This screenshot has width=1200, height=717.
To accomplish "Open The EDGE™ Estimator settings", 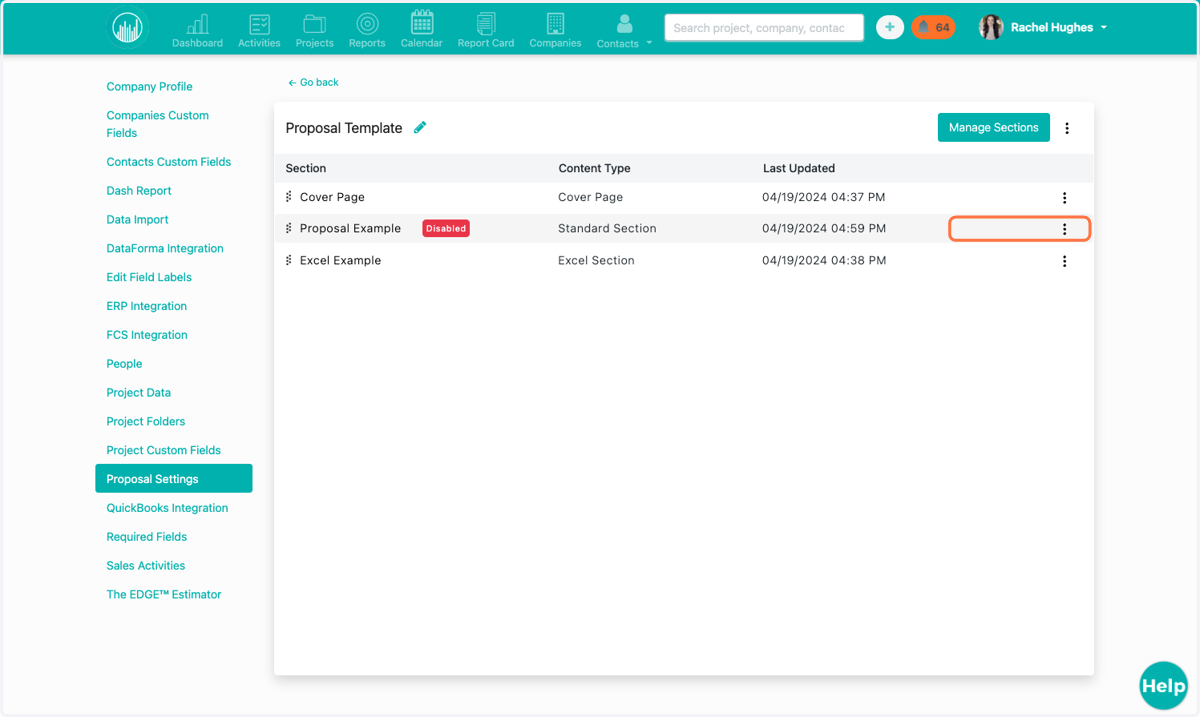I will 164,595.
